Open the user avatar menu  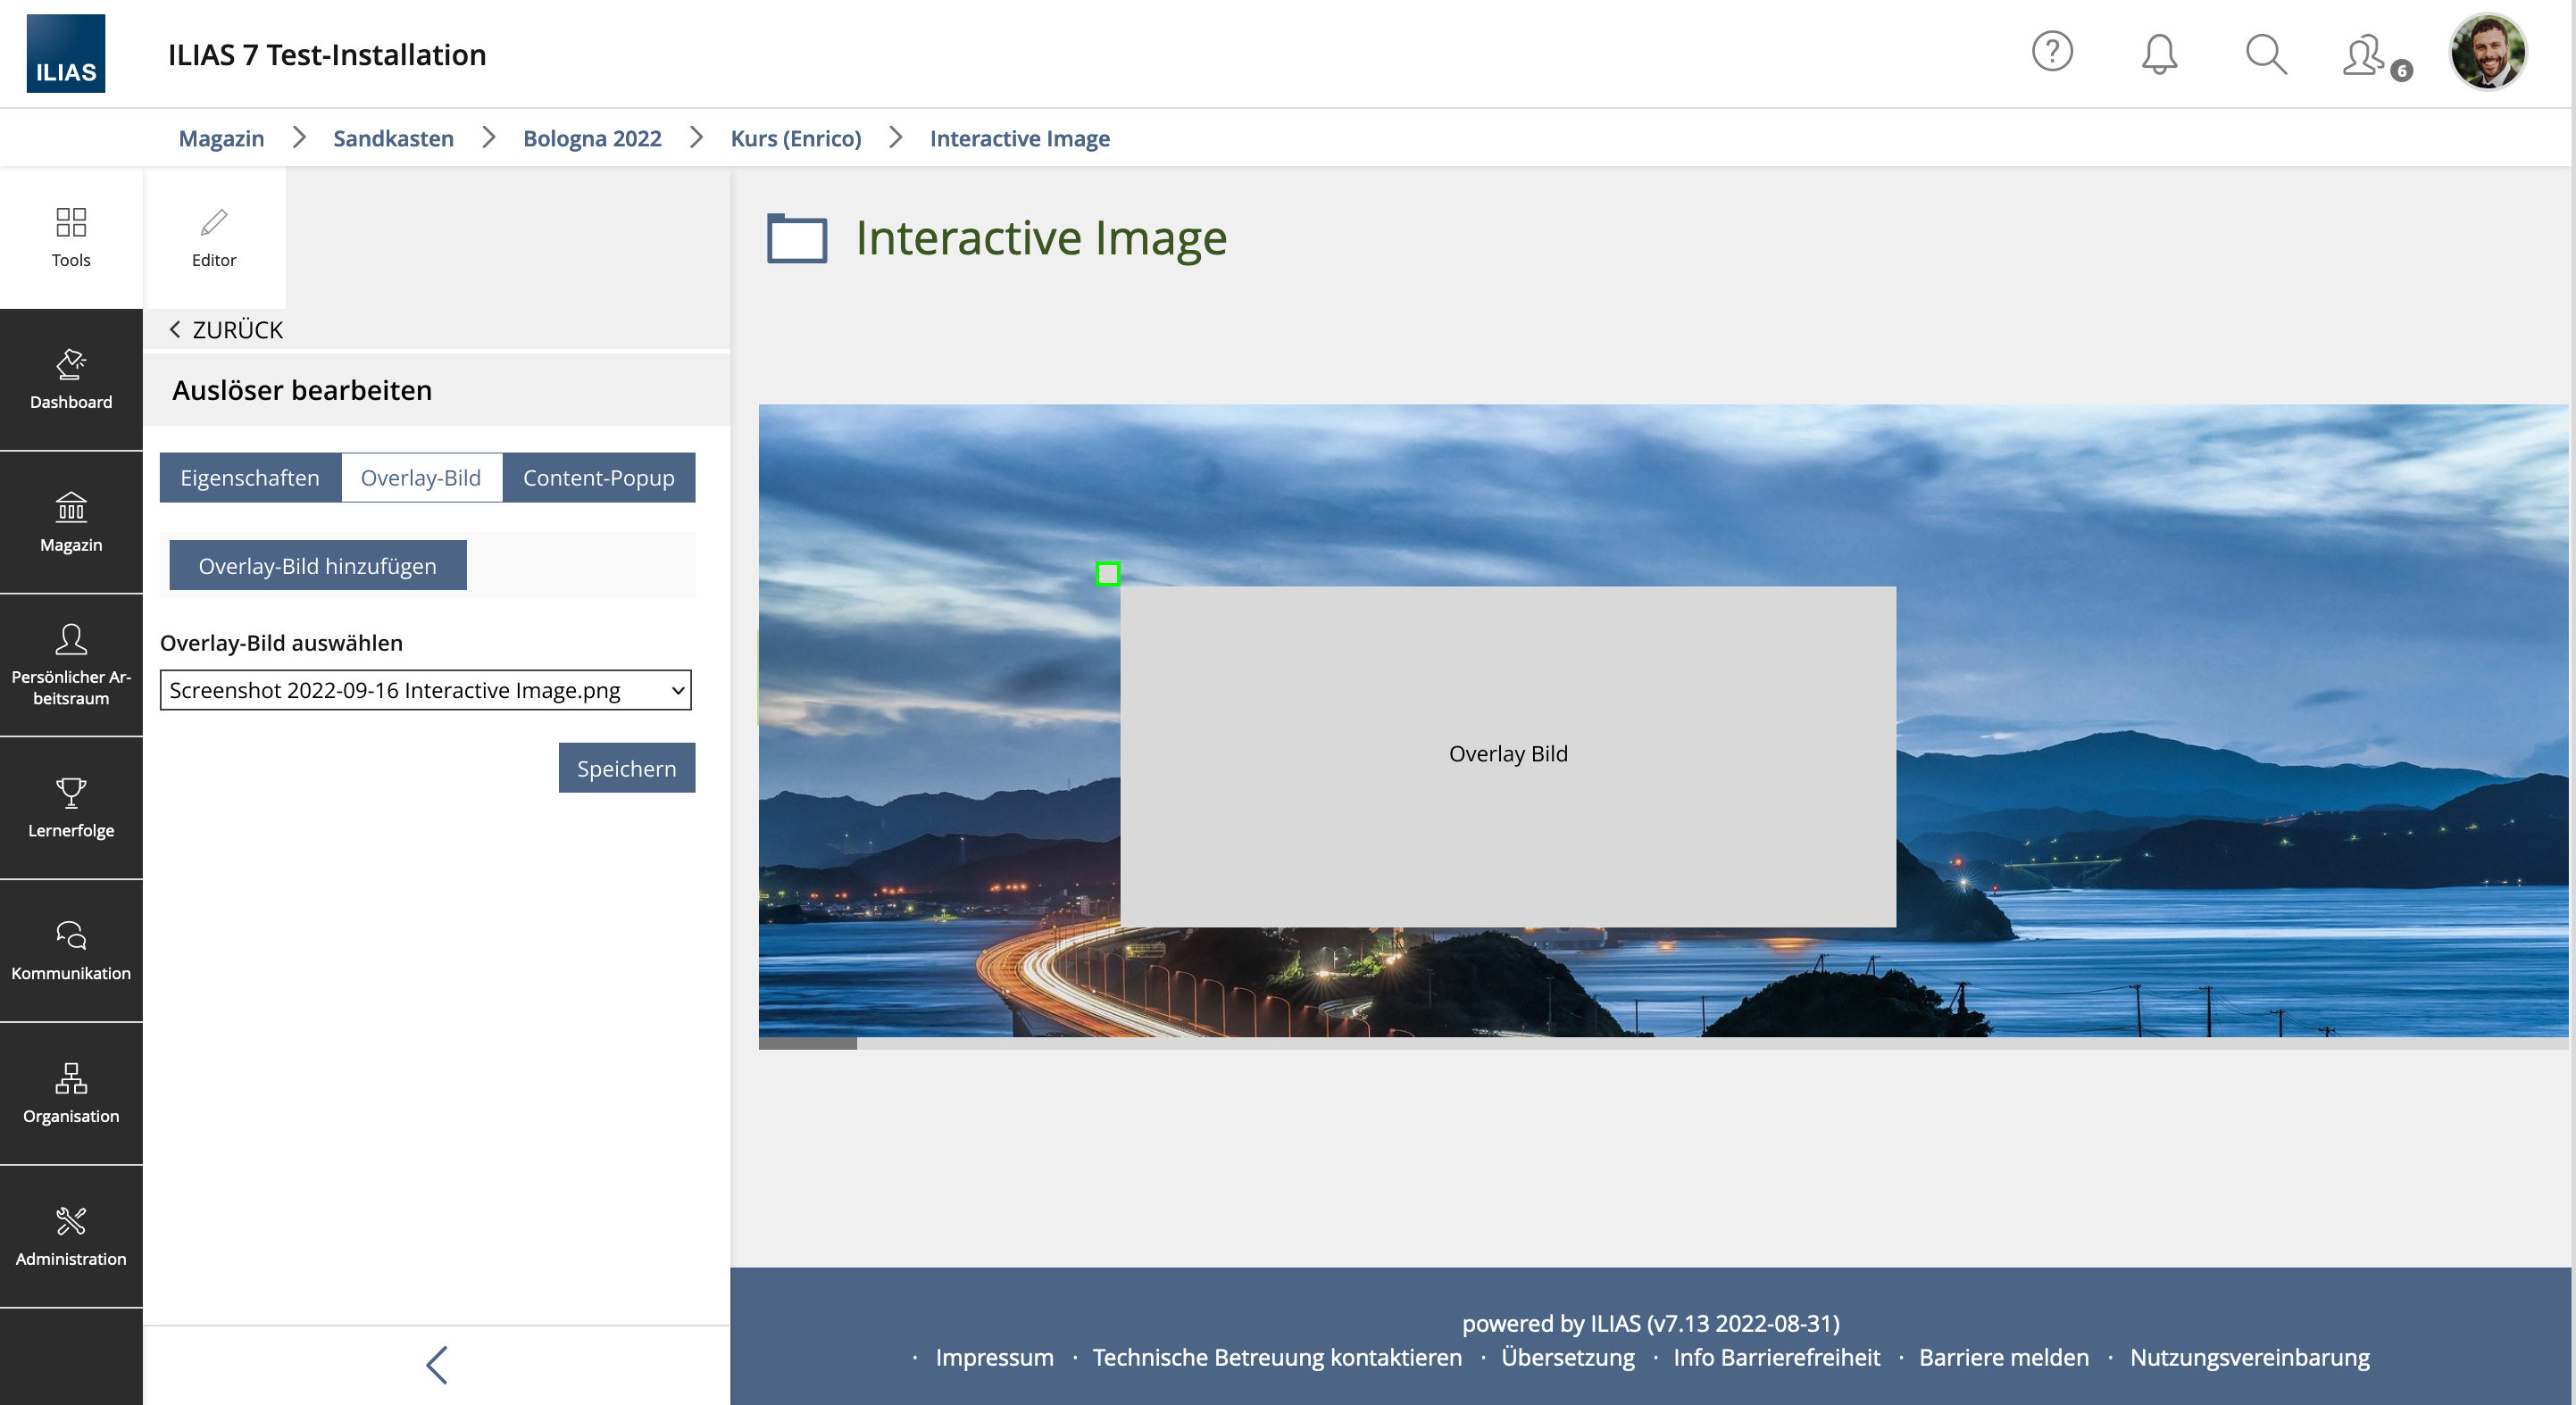(x=2487, y=52)
